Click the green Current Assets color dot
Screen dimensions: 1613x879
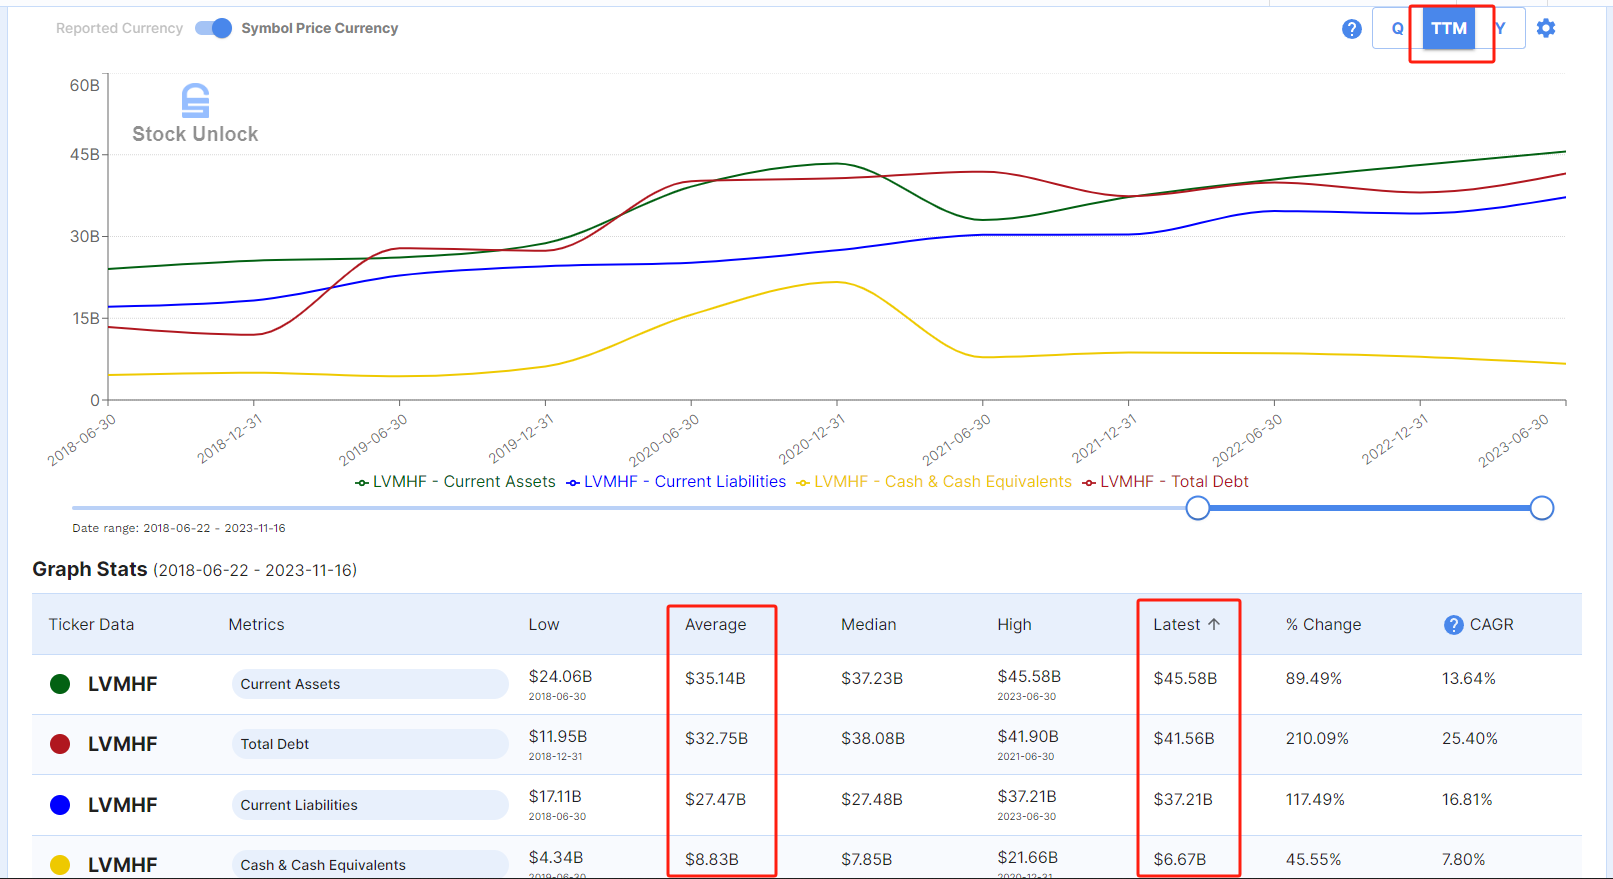(x=60, y=684)
